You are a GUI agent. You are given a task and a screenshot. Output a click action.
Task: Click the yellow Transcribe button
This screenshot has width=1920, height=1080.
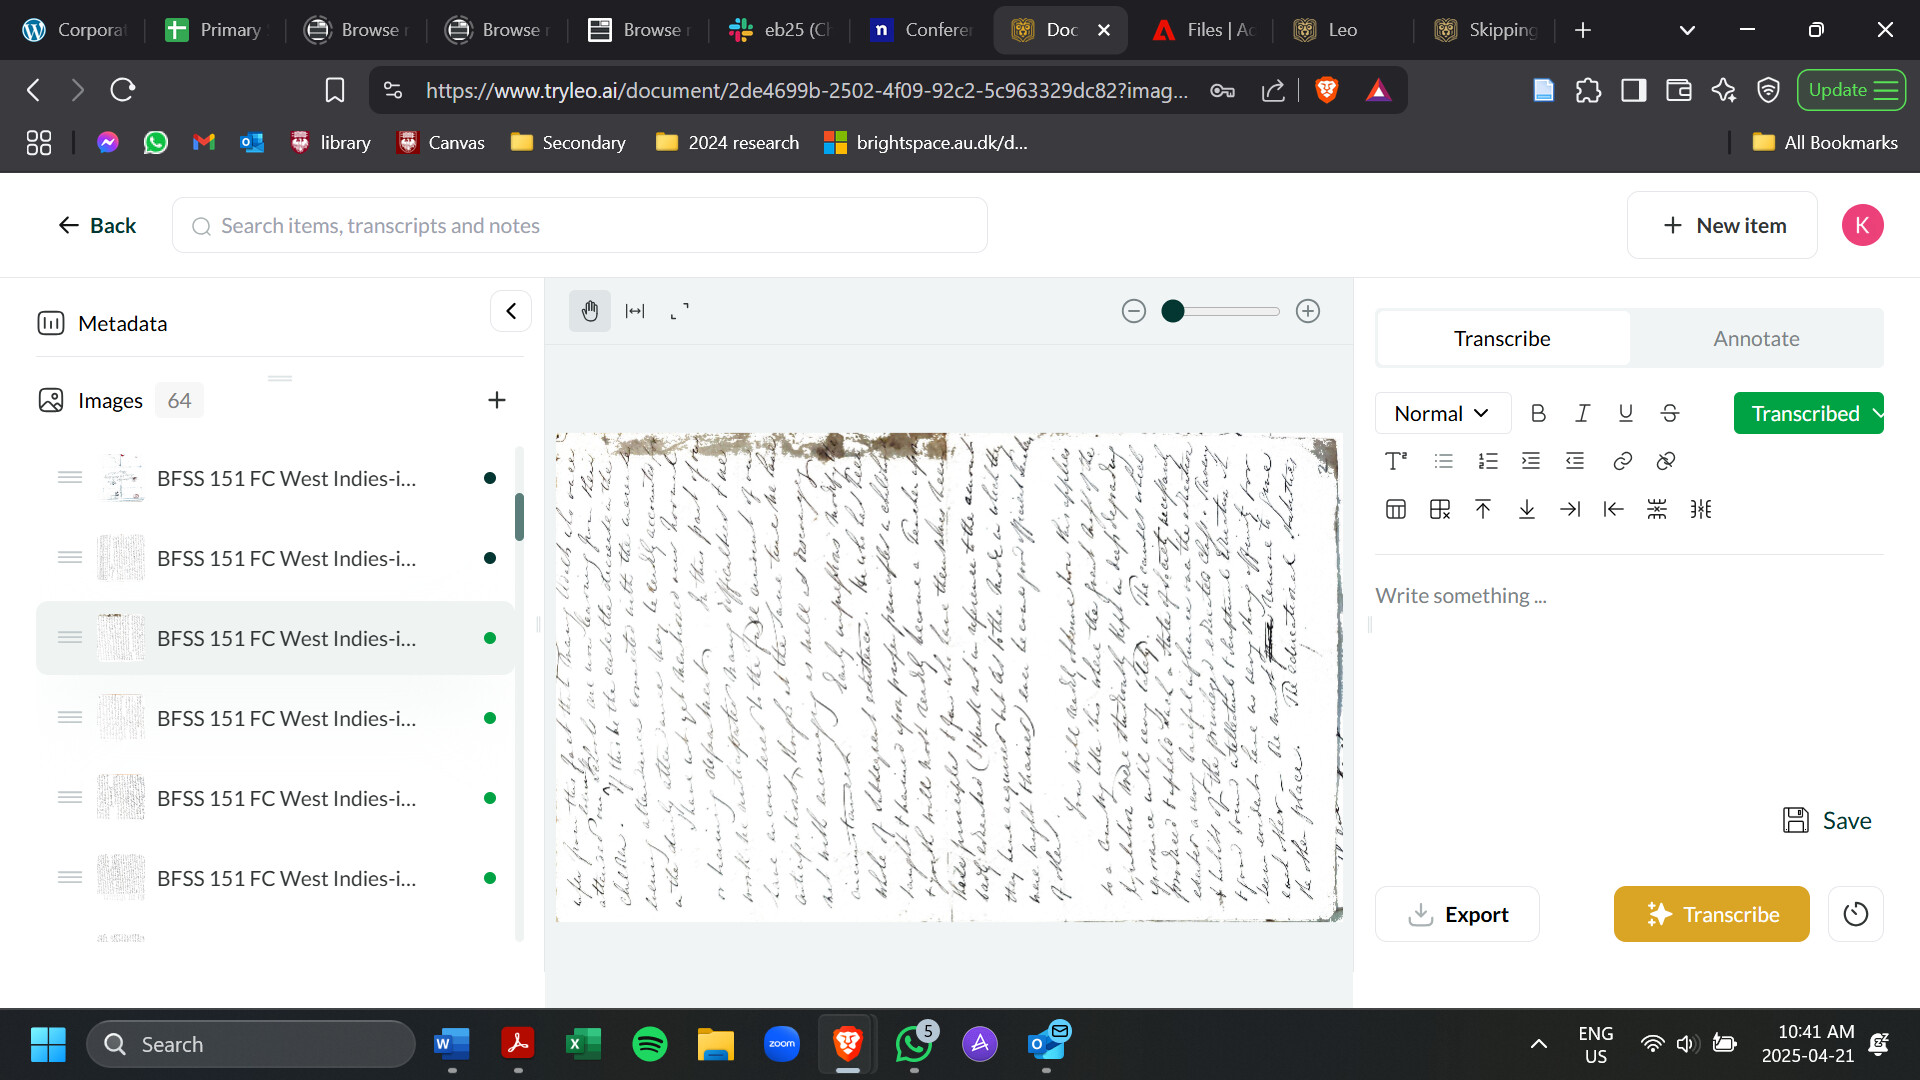pyautogui.click(x=1711, y=914)
